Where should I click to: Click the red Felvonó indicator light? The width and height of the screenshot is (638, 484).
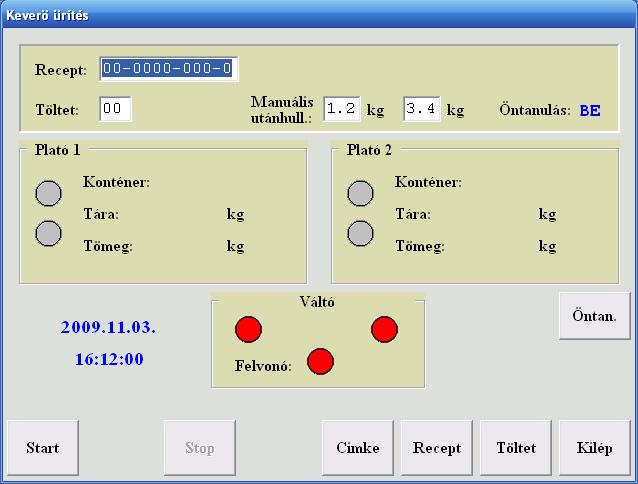[x=320, y=362]
